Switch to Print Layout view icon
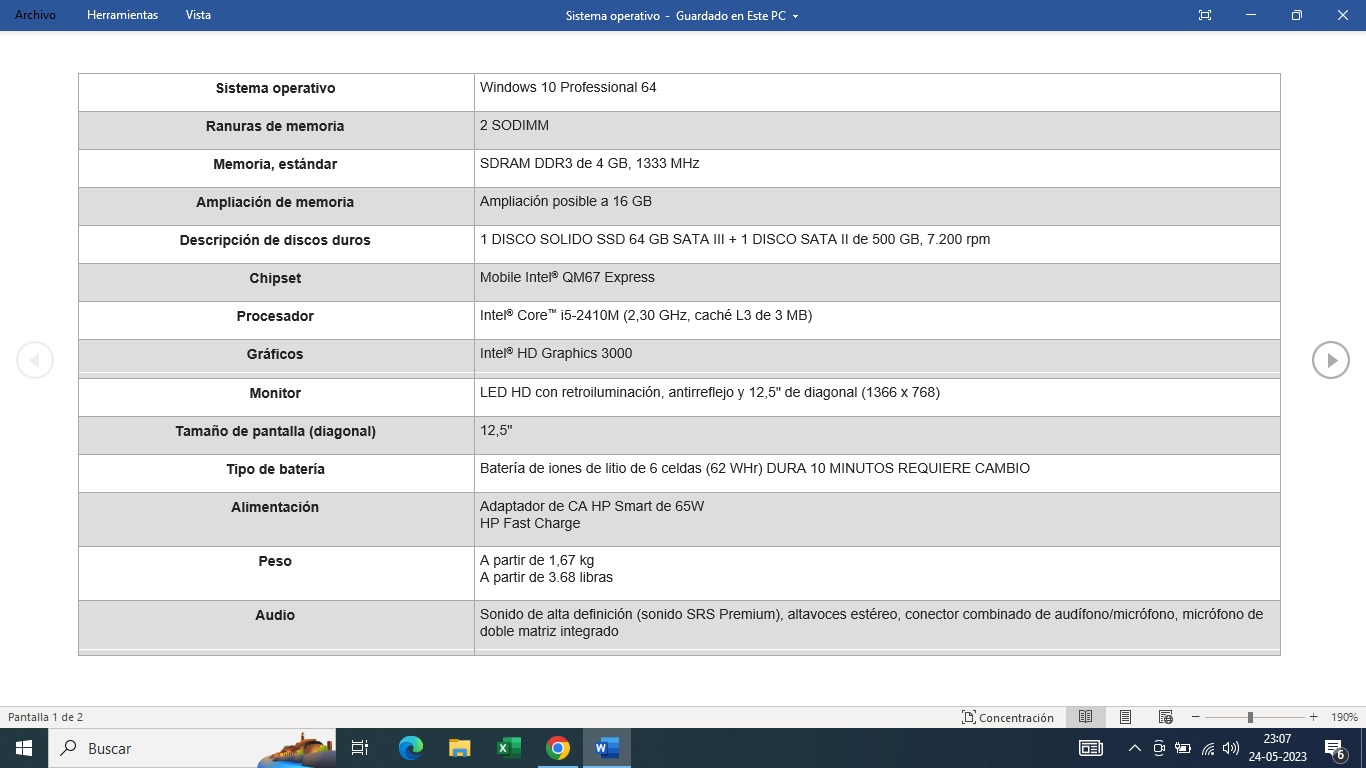Image resolution: width=1366 pixels, height=768 pixels. 1125,717
